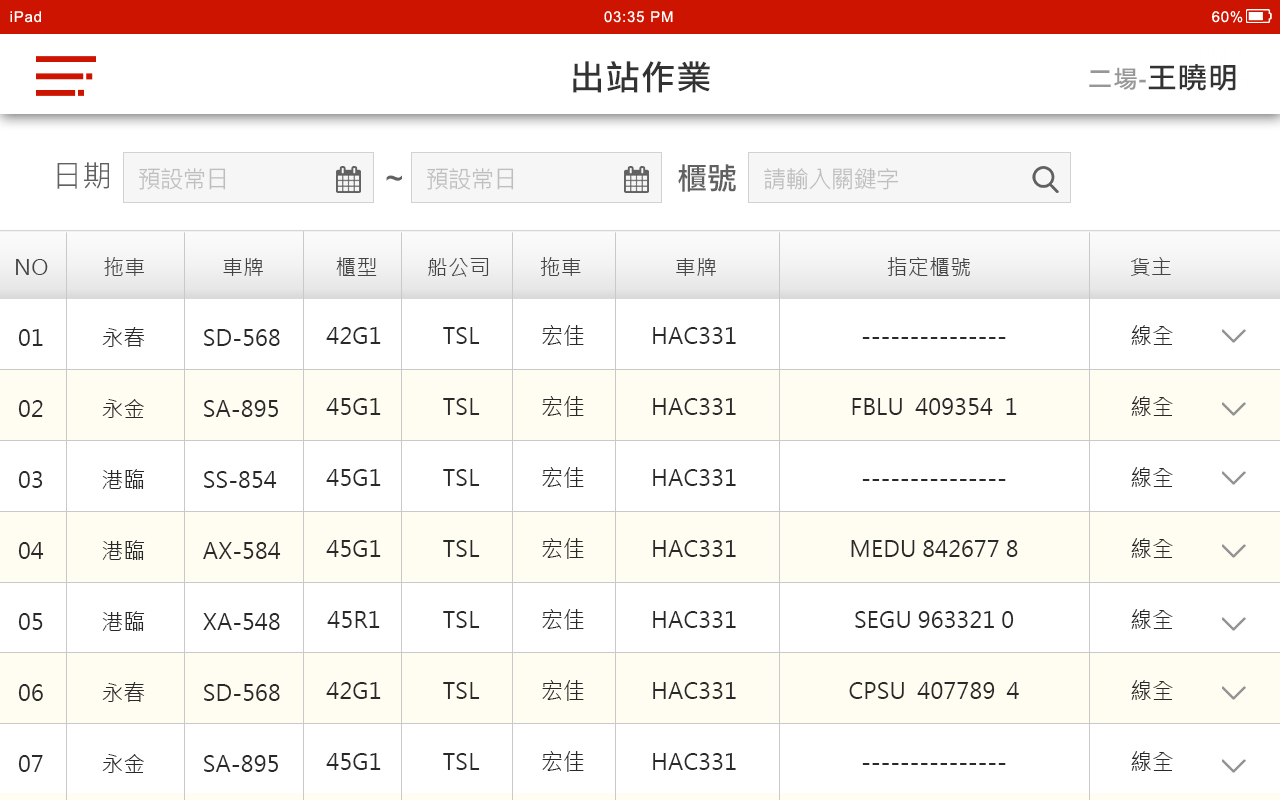Expand row 05 details chevron
This screenshot has height=800, width=1280.
coord(1233,623)
